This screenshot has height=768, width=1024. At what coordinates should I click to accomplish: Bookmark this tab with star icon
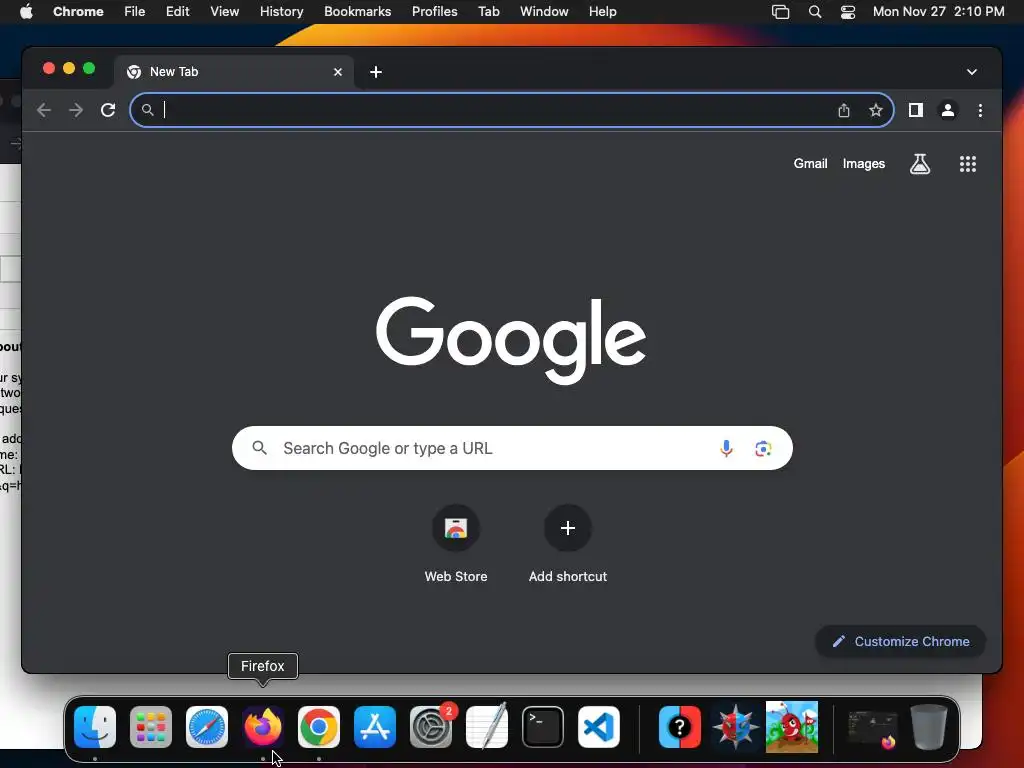(x=876, y=110)
